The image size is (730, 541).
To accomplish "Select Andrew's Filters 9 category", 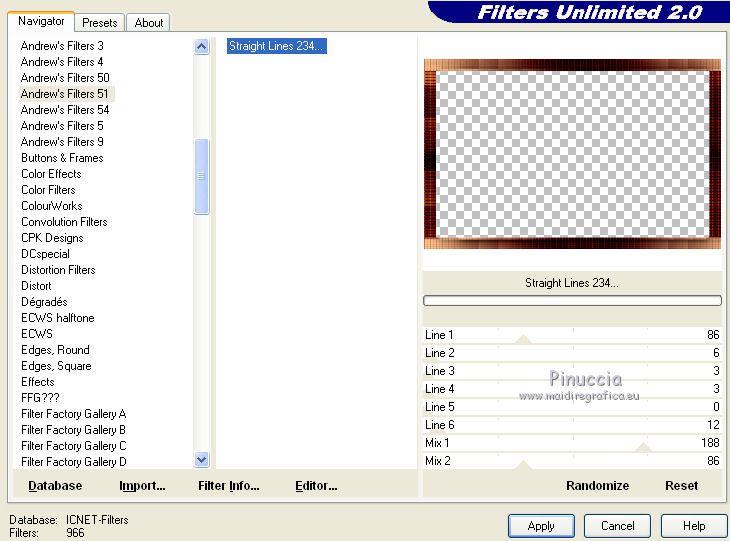I will pos(62,142).
